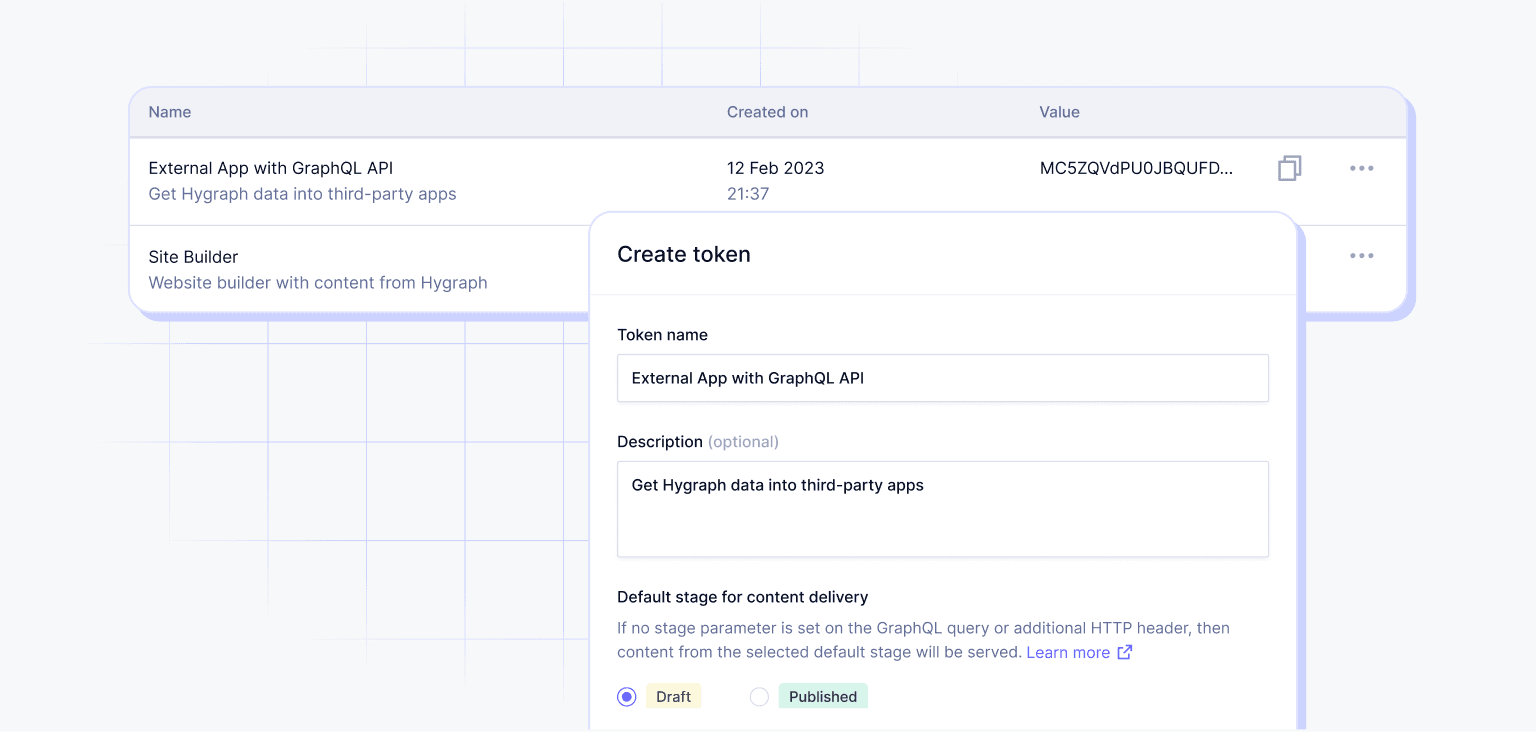Click 'Website builder with content from Hygraph' description

(318, 283)
